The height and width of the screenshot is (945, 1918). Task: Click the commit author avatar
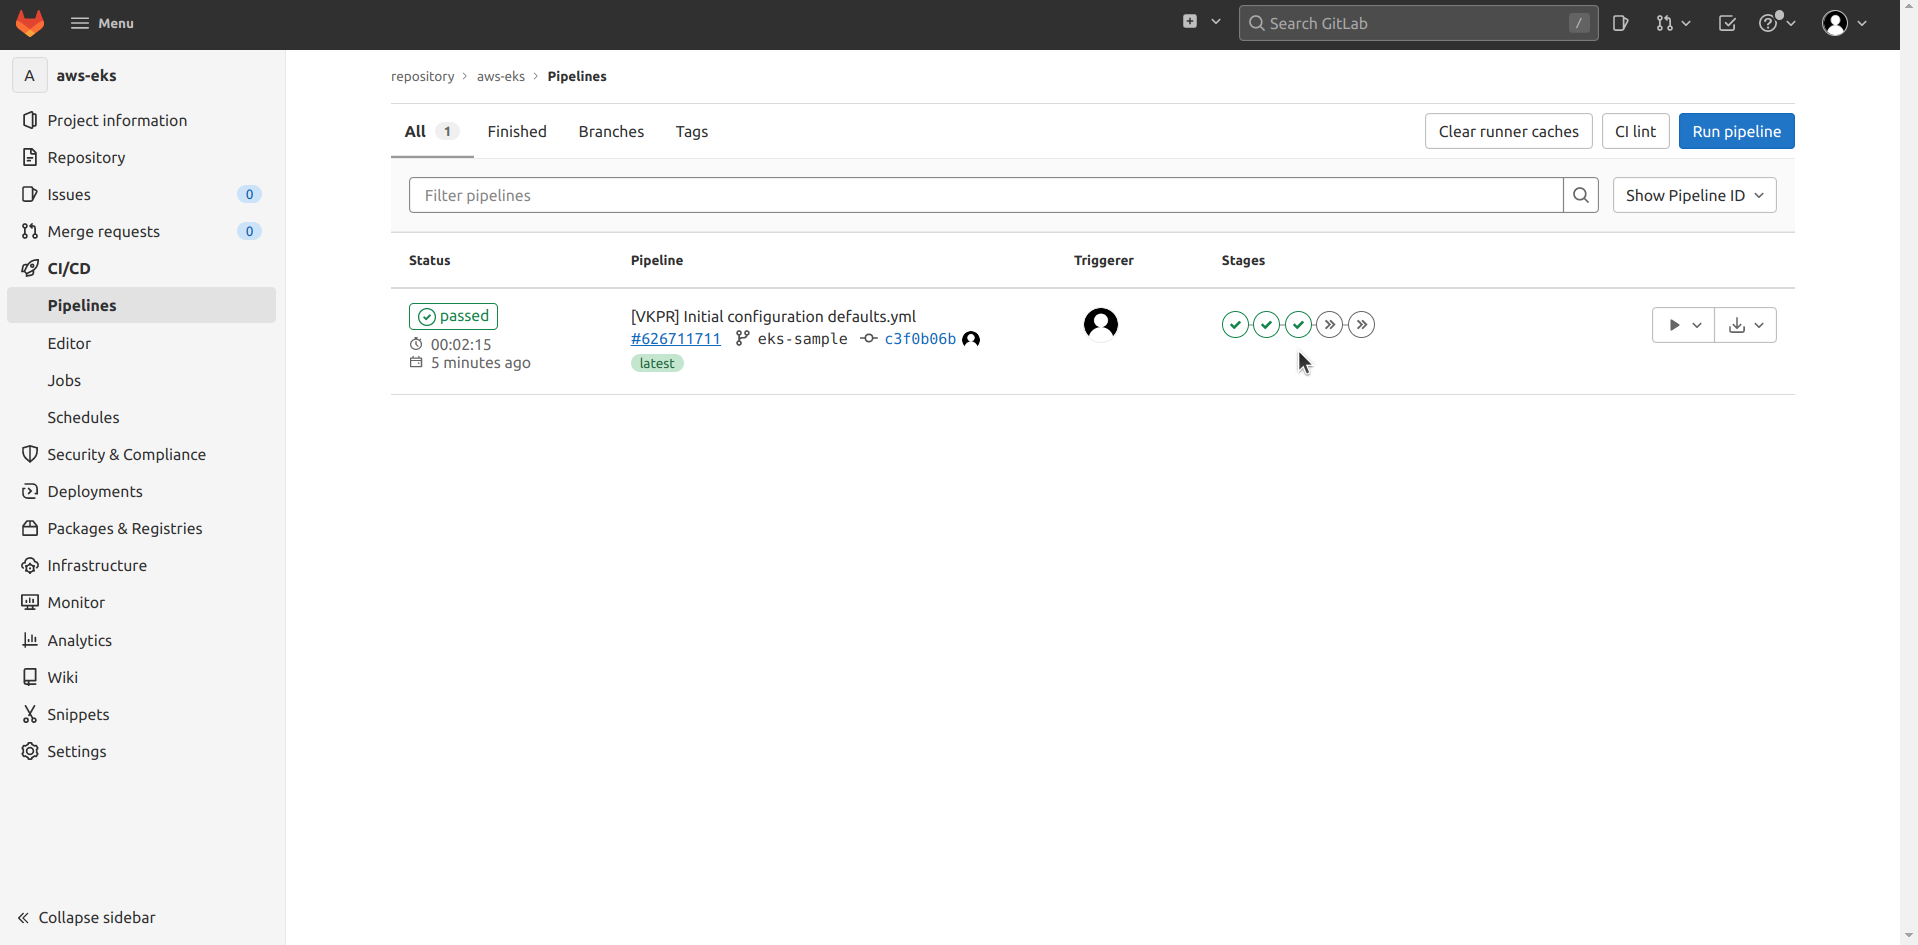tap(971, 339)
